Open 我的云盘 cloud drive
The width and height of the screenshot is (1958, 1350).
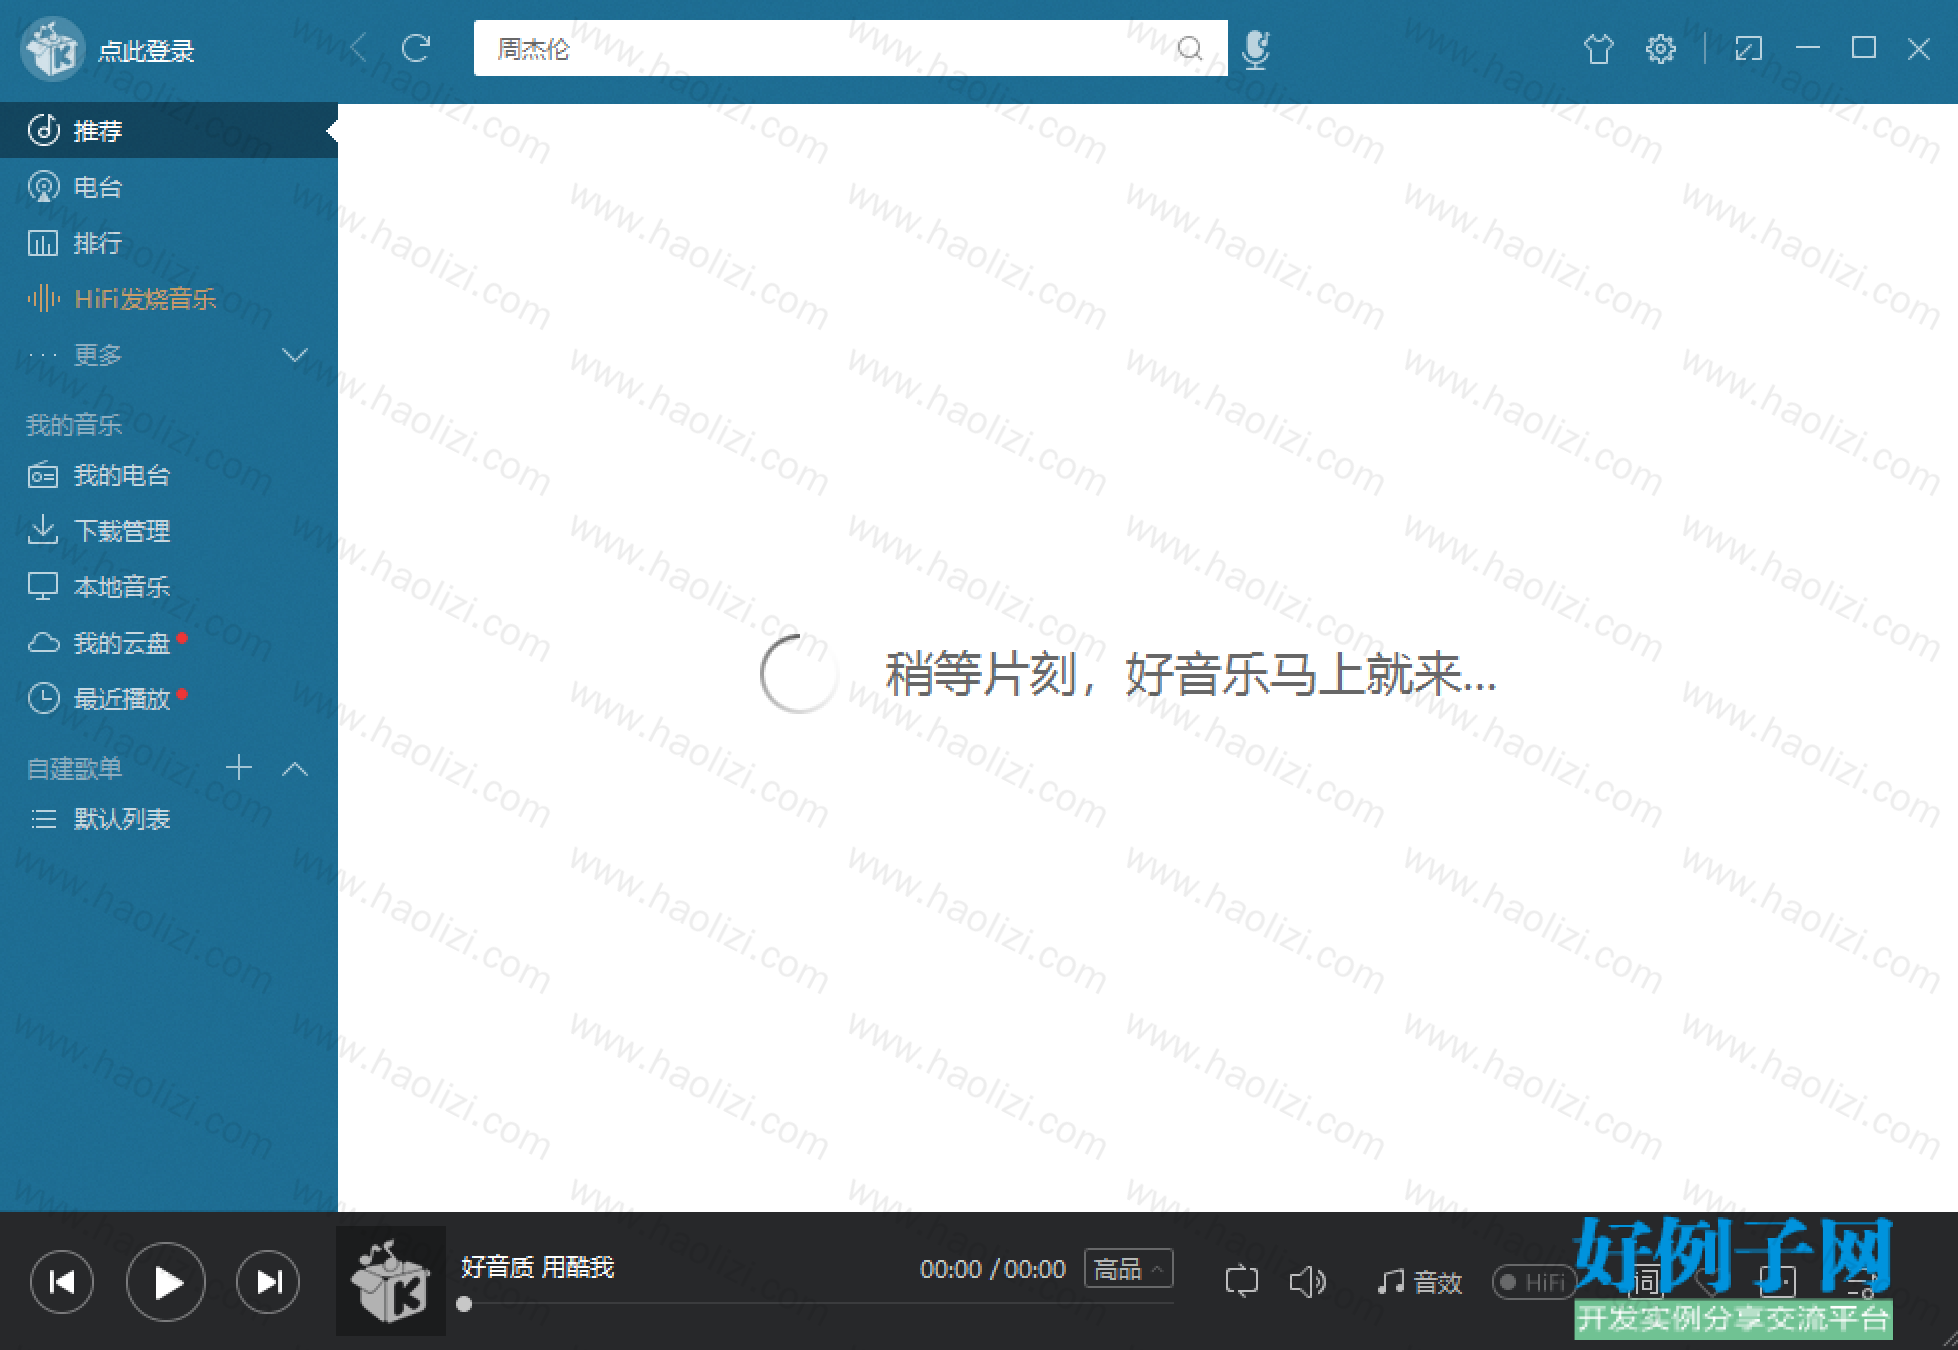(x=169, y=643)
